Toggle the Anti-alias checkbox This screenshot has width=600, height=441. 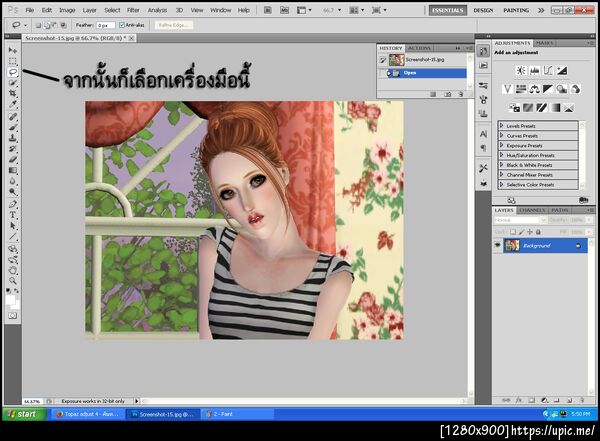122,25
